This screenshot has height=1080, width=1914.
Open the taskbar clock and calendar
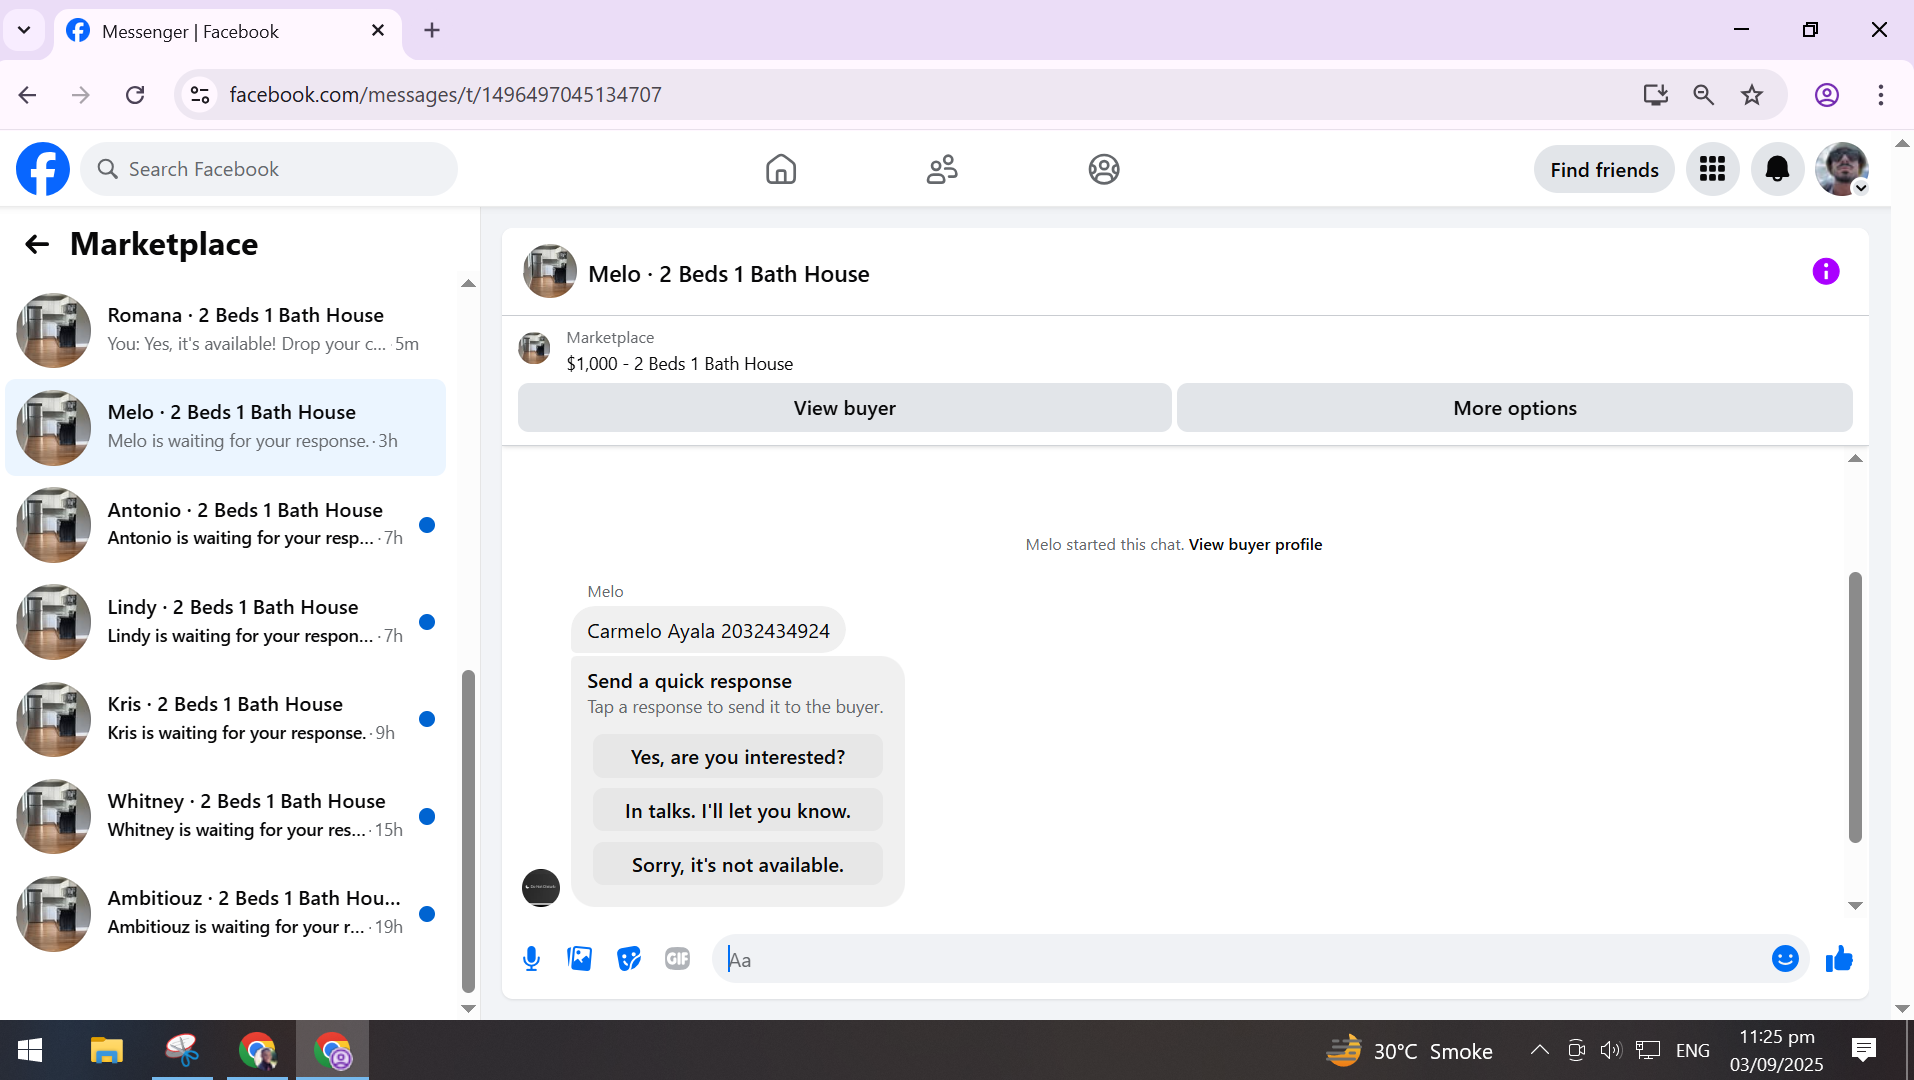coord(1777,1050)
